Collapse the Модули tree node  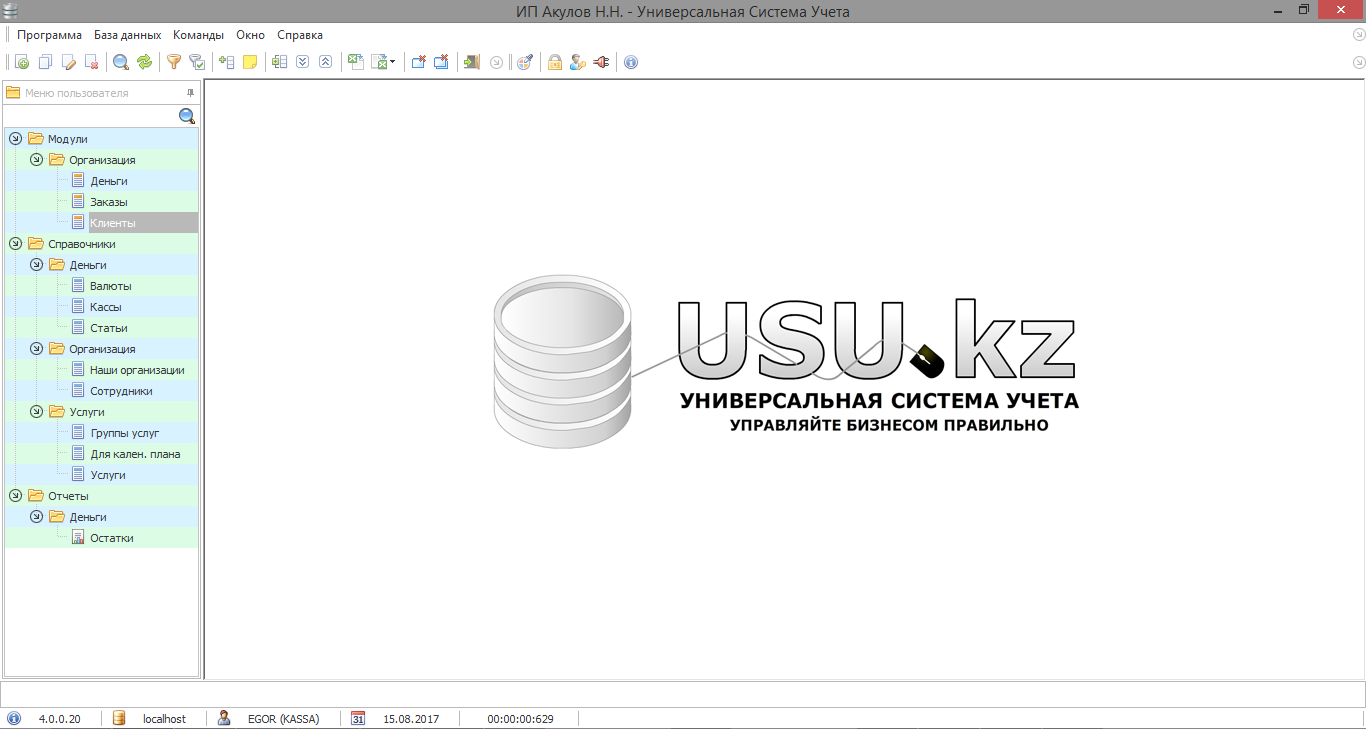tap(15, 139)
